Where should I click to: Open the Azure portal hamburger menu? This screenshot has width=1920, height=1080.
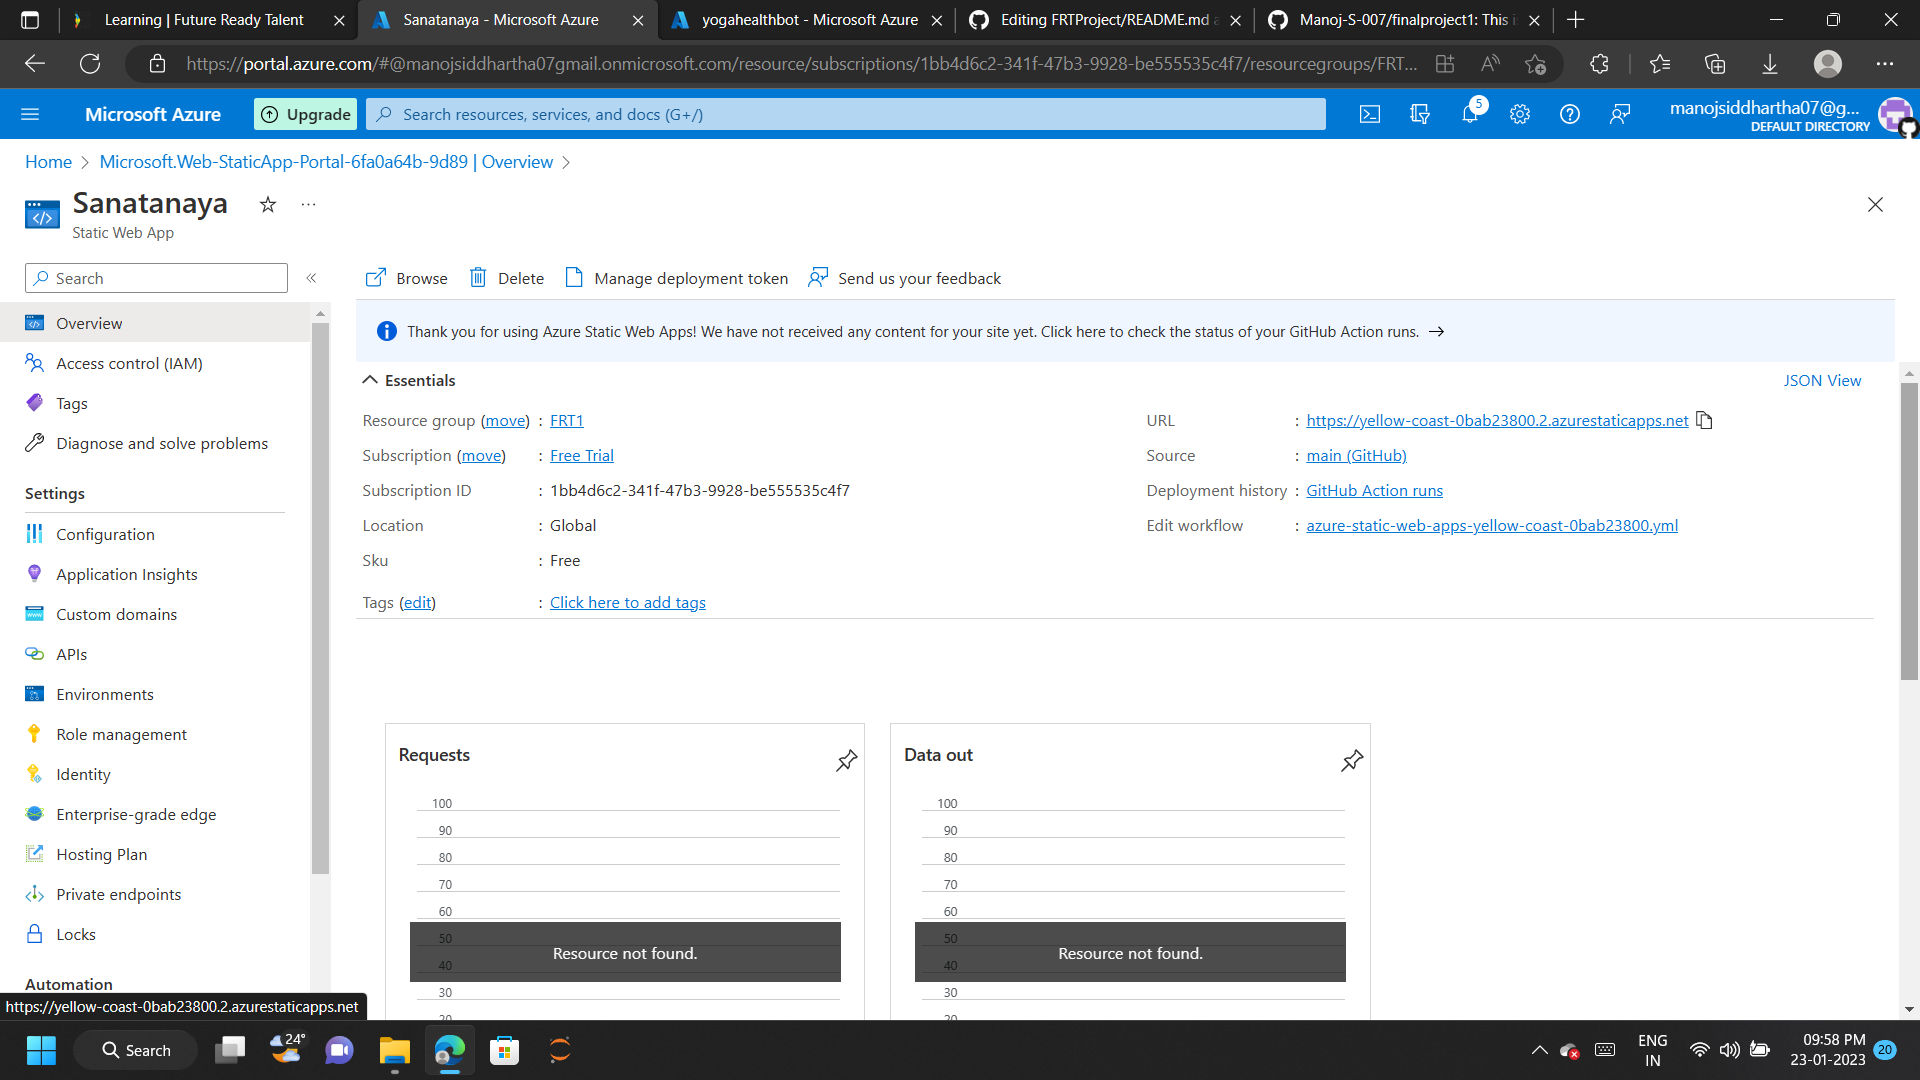30,115
